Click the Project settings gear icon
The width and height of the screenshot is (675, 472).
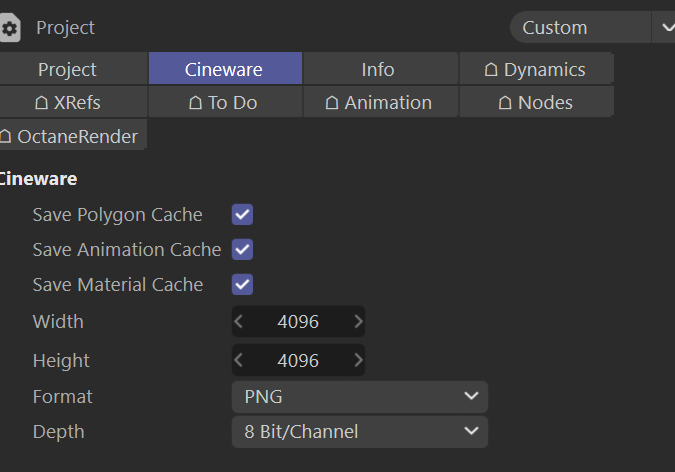[x=10, y=28]
